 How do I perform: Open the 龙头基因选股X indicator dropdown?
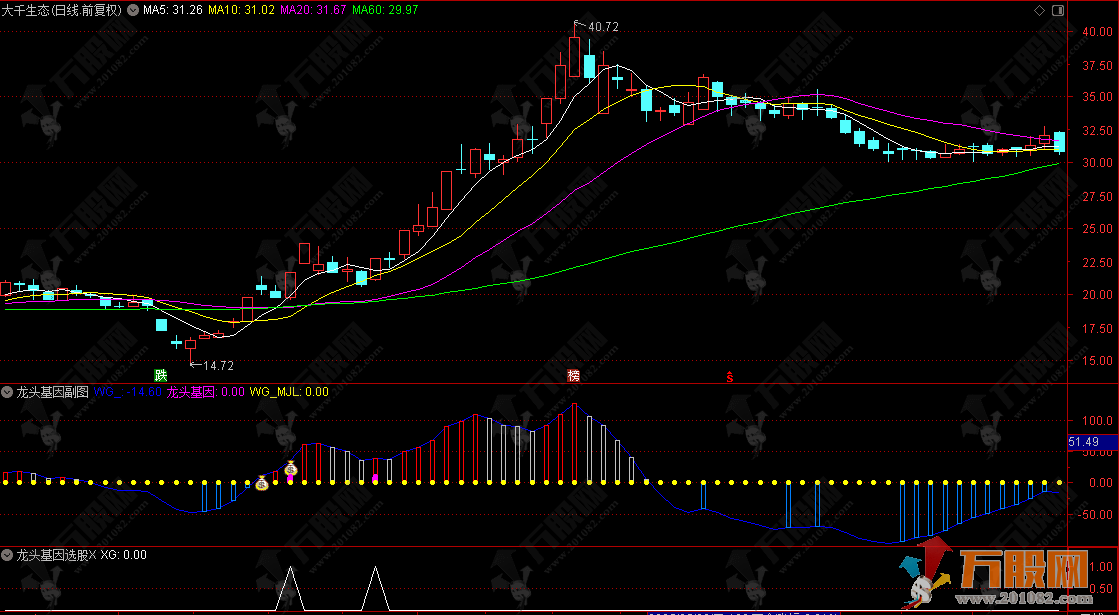(7, 554)
